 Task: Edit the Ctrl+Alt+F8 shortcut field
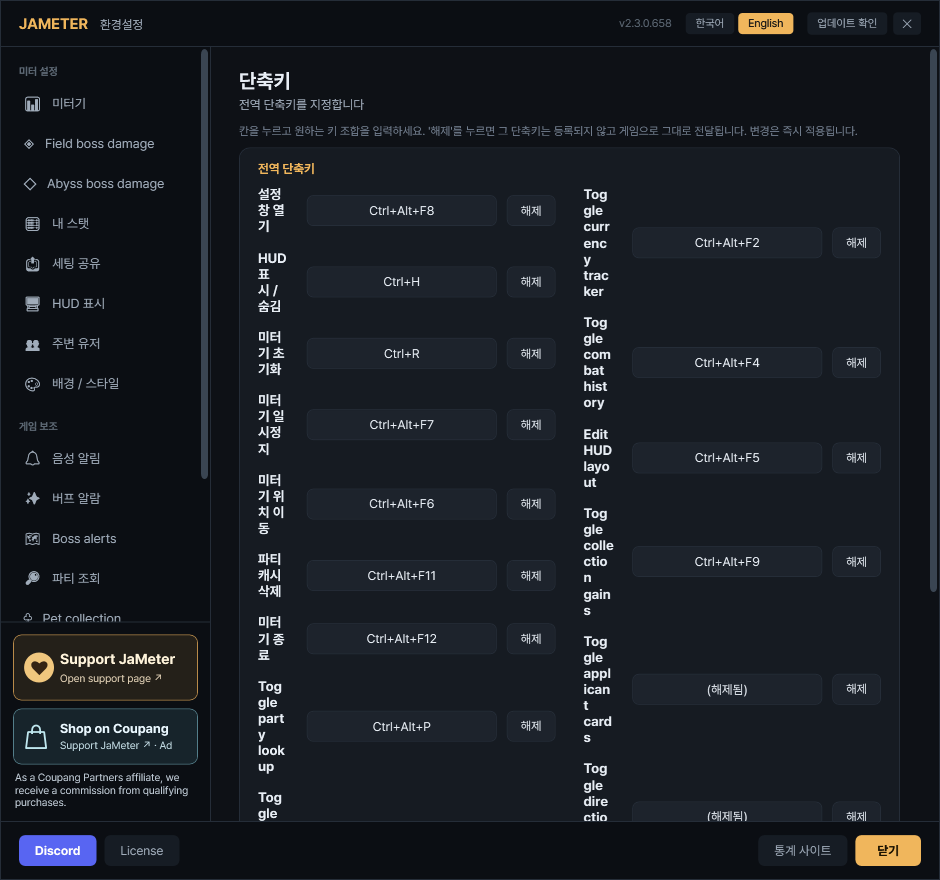tap(402, 210)
